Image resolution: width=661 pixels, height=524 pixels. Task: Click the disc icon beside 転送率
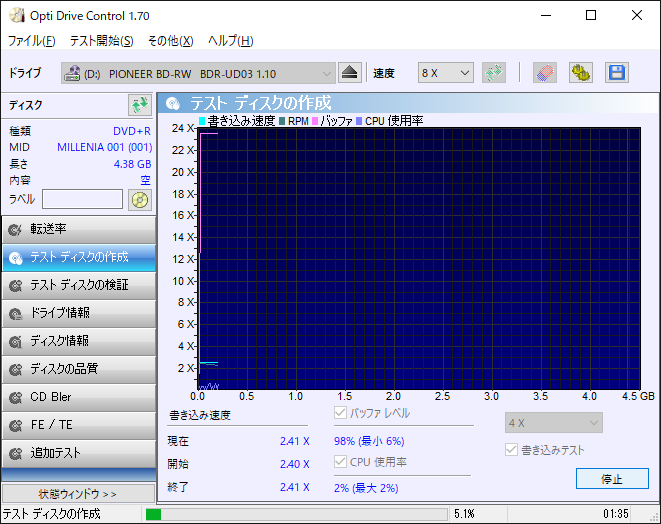[x=16, y=230]
